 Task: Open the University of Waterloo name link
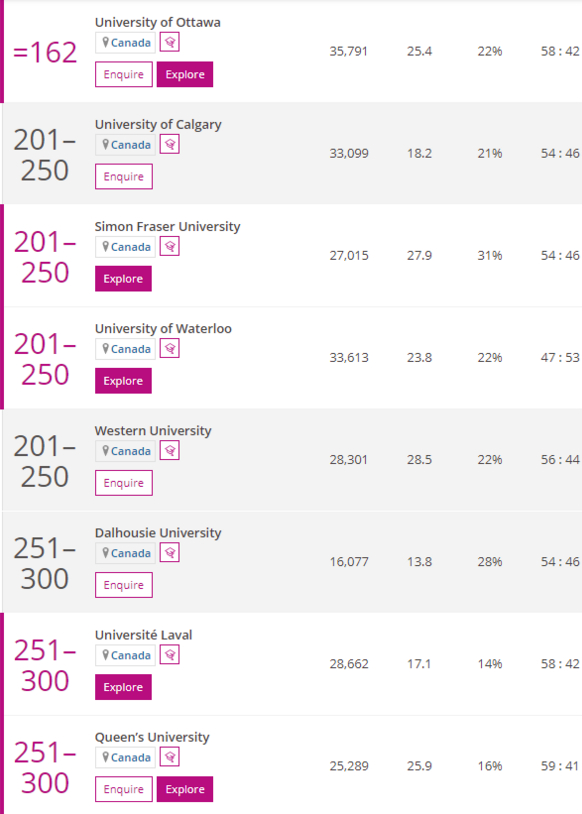click(163, 329)
